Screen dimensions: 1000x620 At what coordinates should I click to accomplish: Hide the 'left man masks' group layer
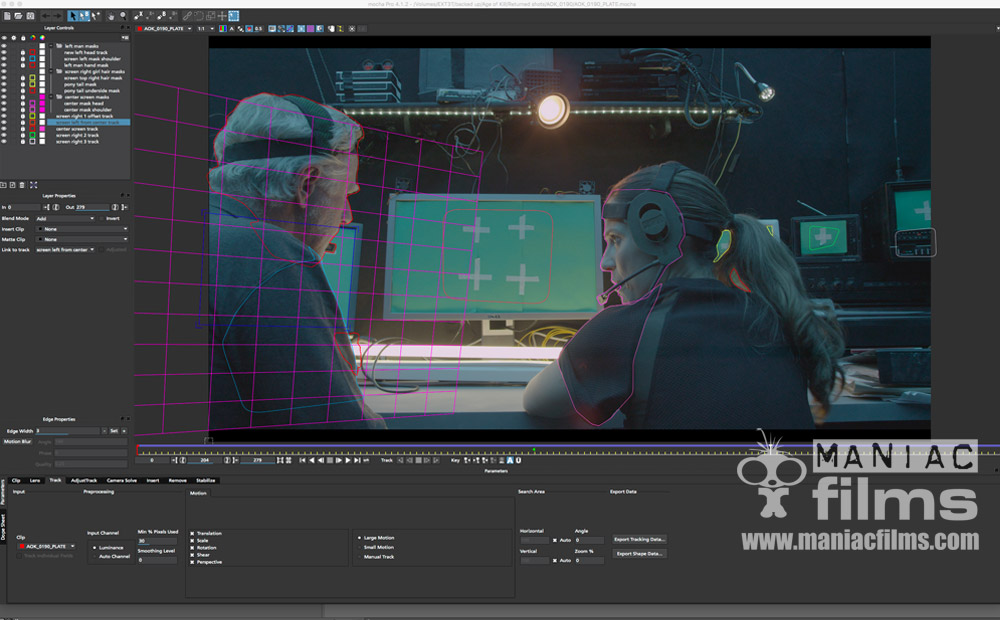click(4, 46)
